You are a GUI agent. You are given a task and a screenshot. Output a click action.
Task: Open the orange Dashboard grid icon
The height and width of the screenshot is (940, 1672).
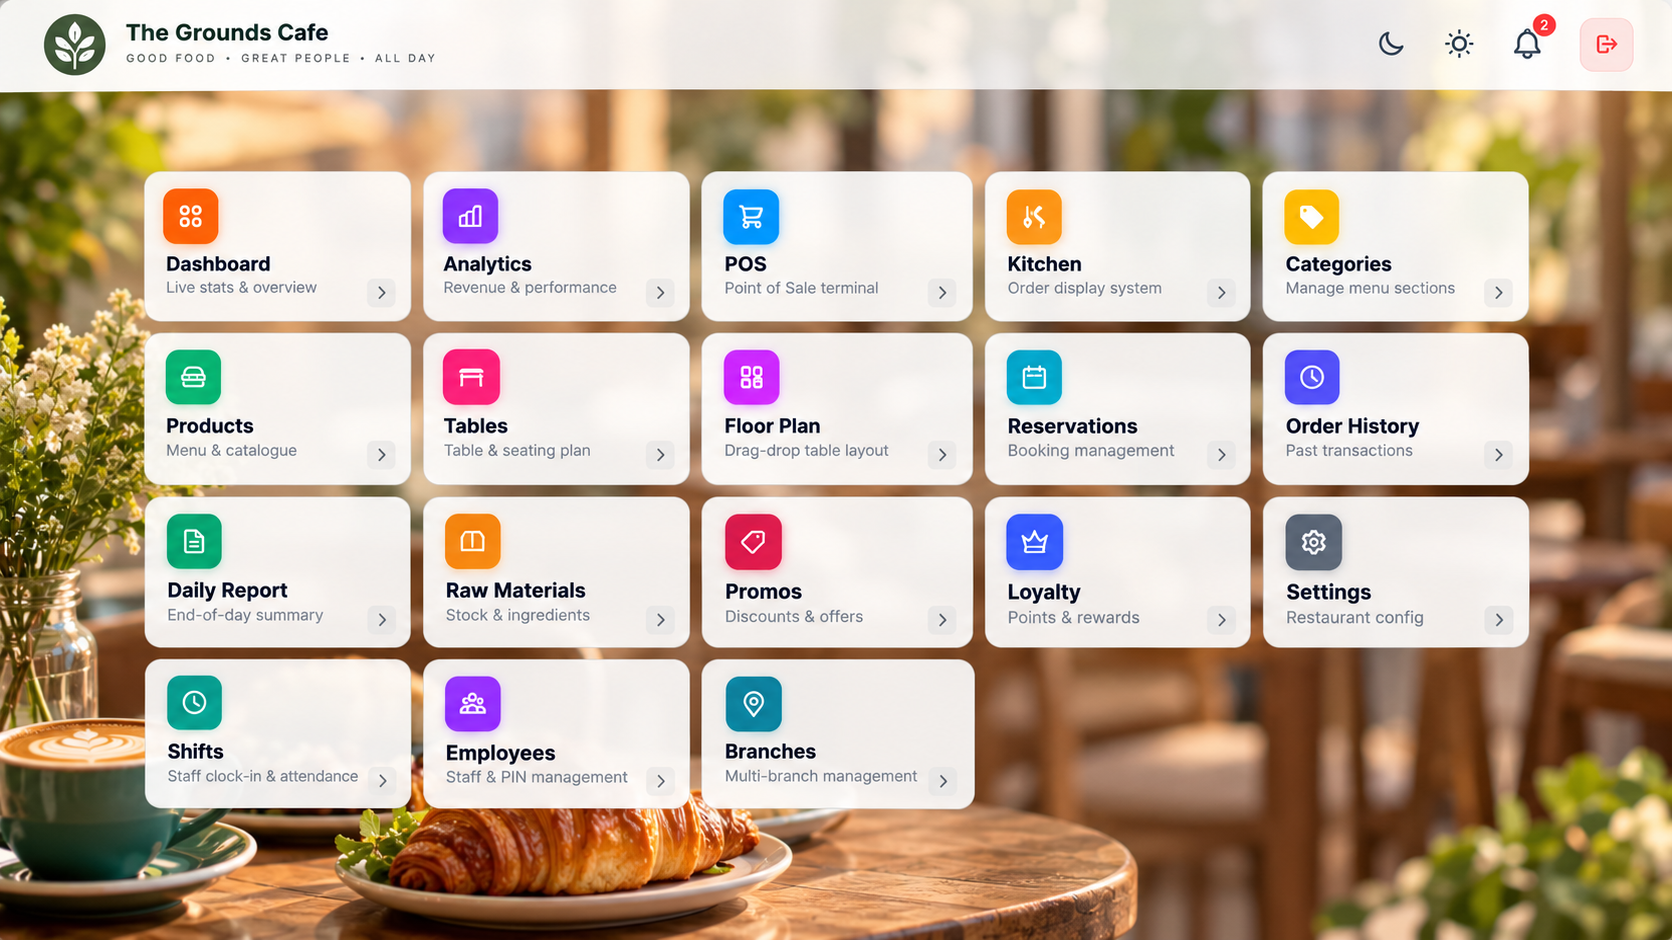191,216
